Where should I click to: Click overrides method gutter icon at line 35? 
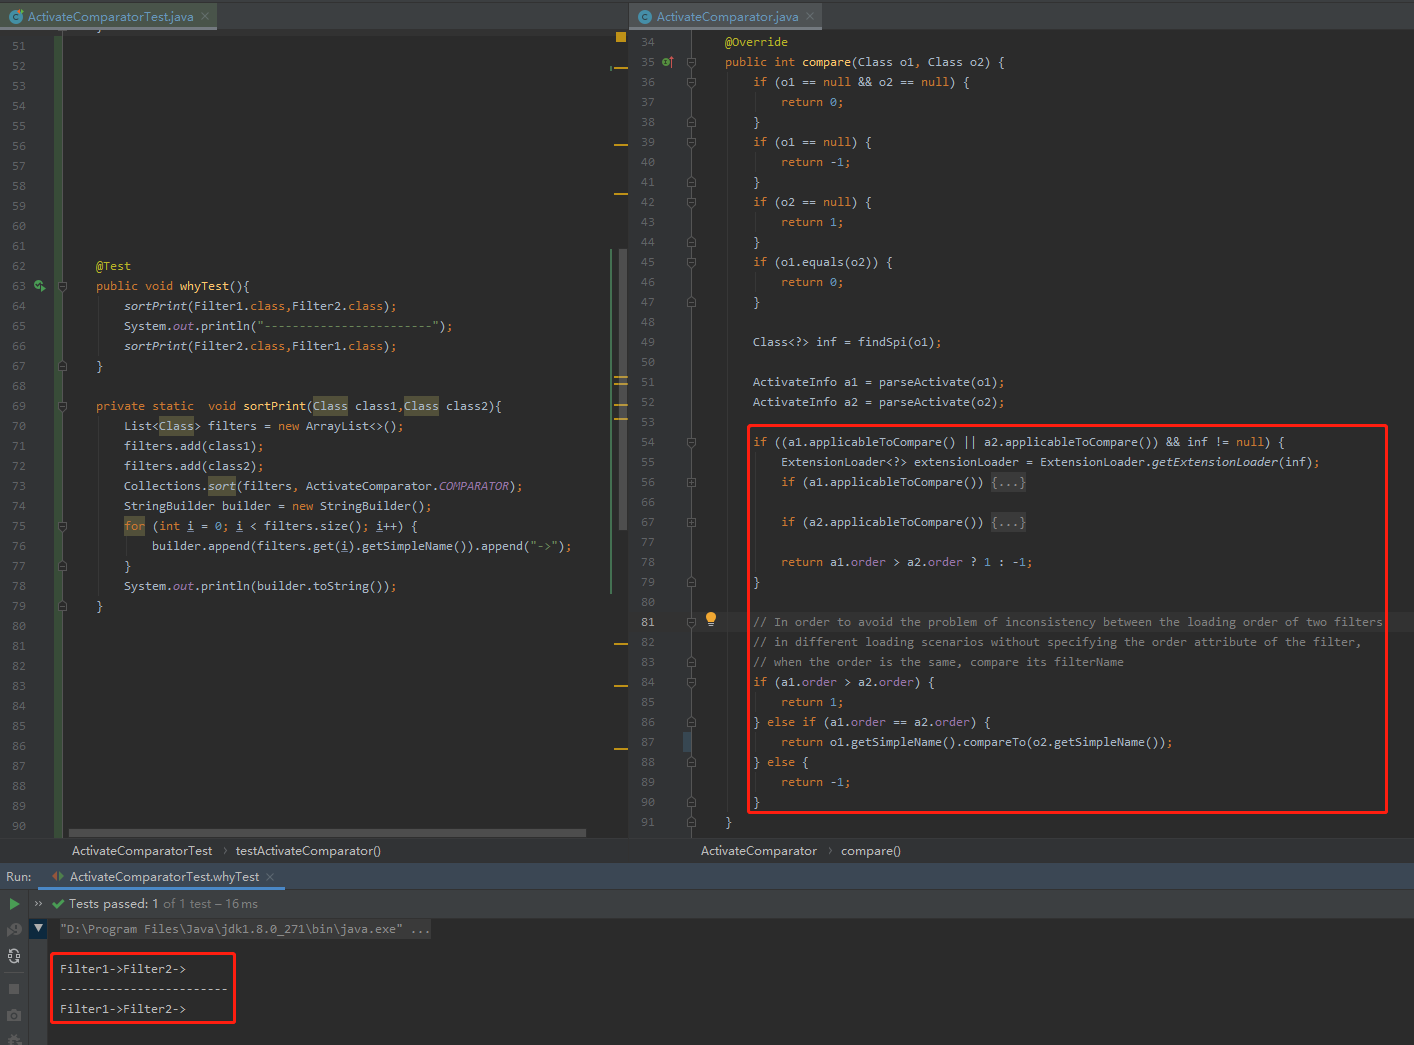coord(668,62)
